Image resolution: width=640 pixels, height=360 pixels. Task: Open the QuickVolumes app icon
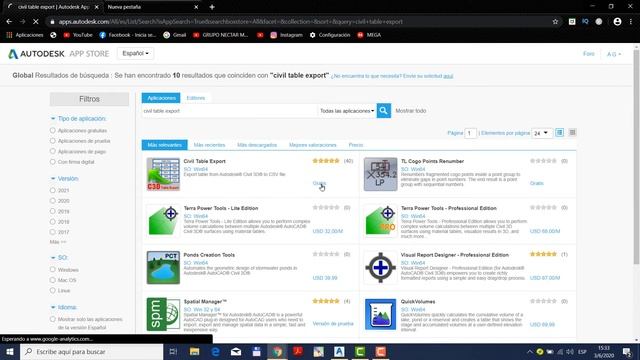tap(380, 314)
